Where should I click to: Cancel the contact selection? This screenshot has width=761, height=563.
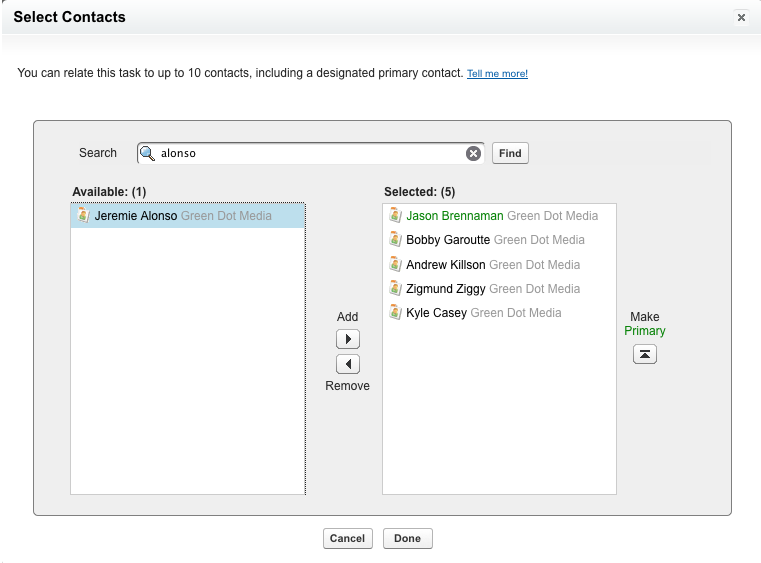347,538
